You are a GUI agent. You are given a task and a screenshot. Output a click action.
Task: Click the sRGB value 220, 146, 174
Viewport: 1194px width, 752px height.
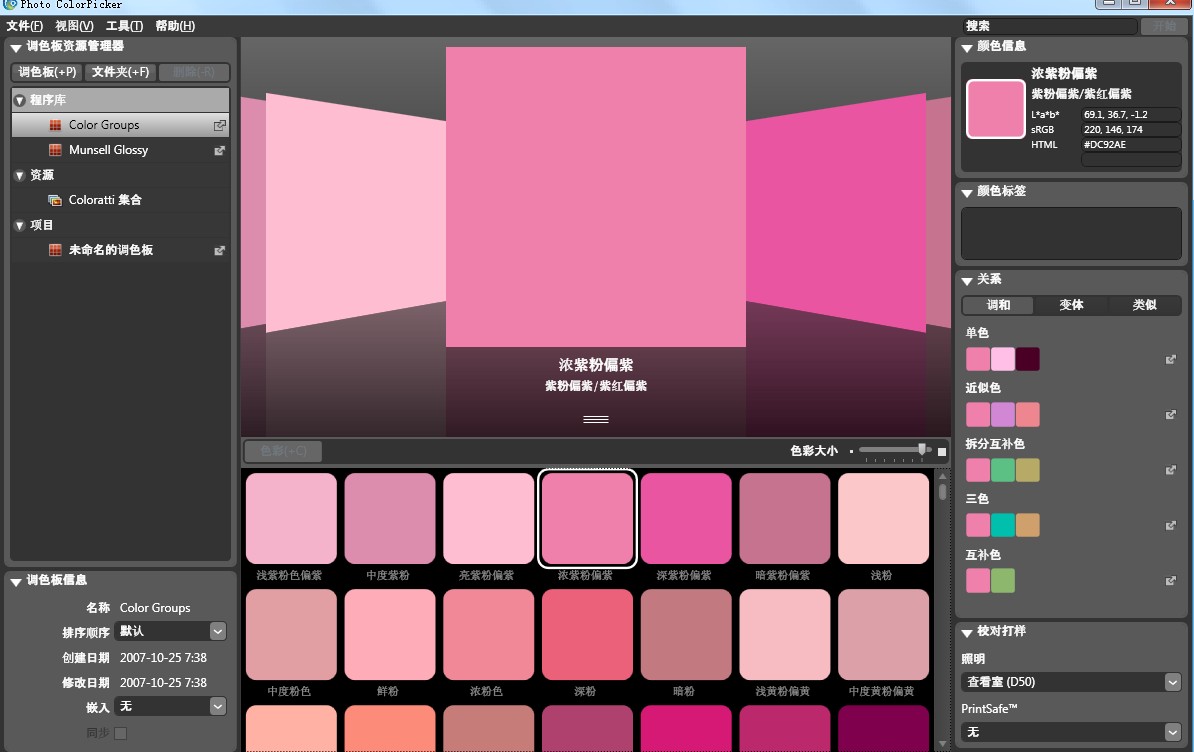coord(1131,129)
